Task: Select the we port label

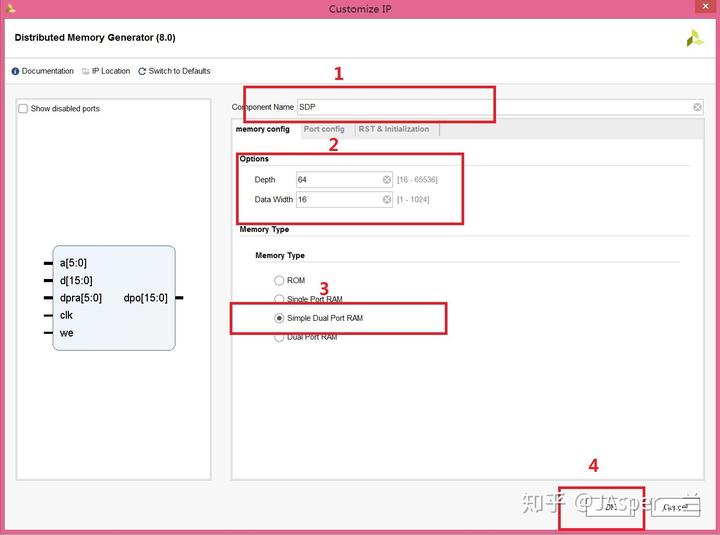Action: tap(66, 333)
